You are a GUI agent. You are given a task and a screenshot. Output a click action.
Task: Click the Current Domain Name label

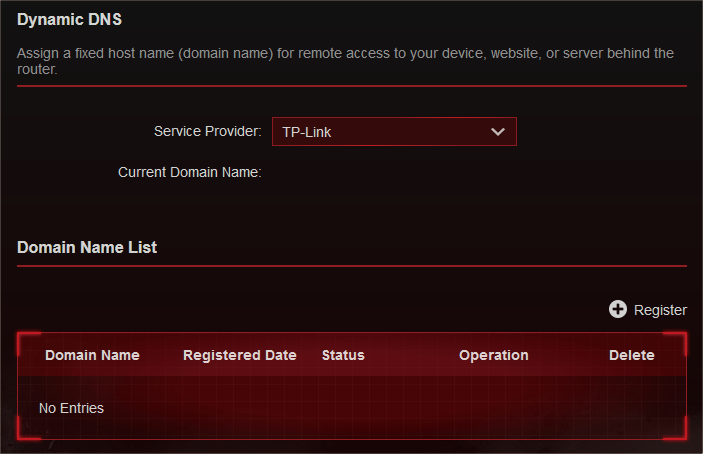coord(190,172)
